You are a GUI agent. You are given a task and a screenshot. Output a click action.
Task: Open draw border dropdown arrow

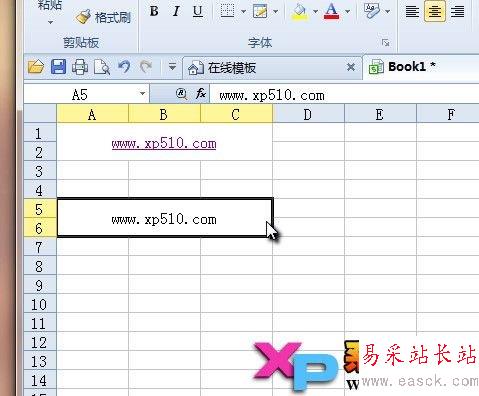click(x=276, y=12)
